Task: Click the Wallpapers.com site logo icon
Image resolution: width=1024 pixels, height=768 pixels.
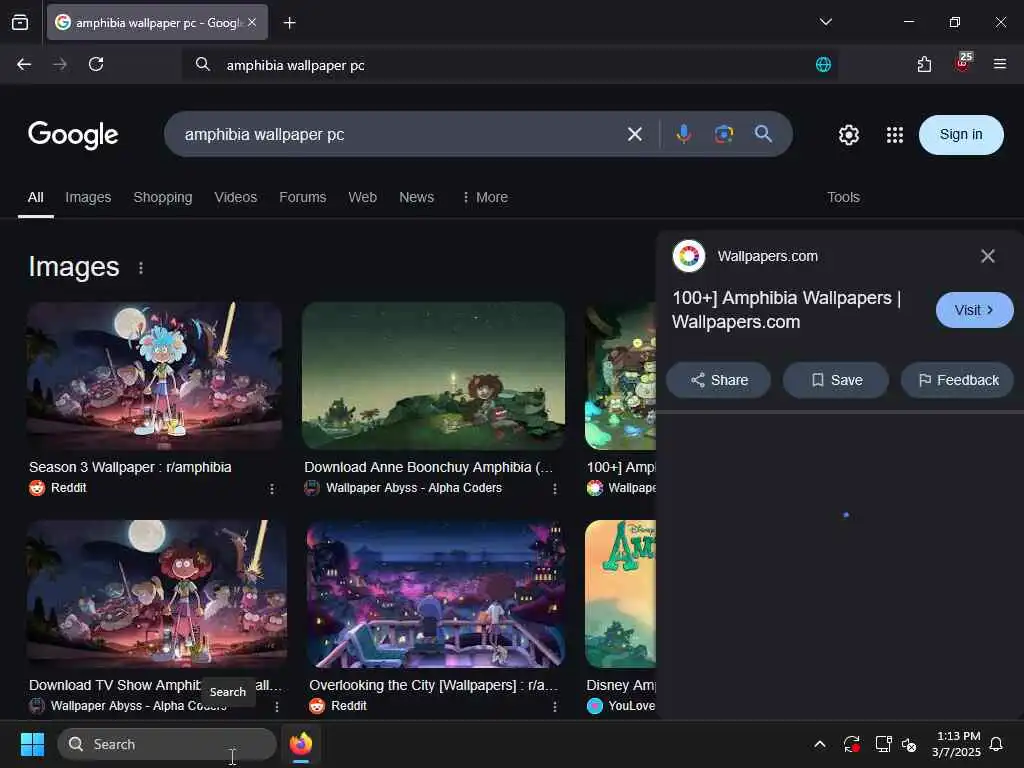Action: click(x=689, y=256)
